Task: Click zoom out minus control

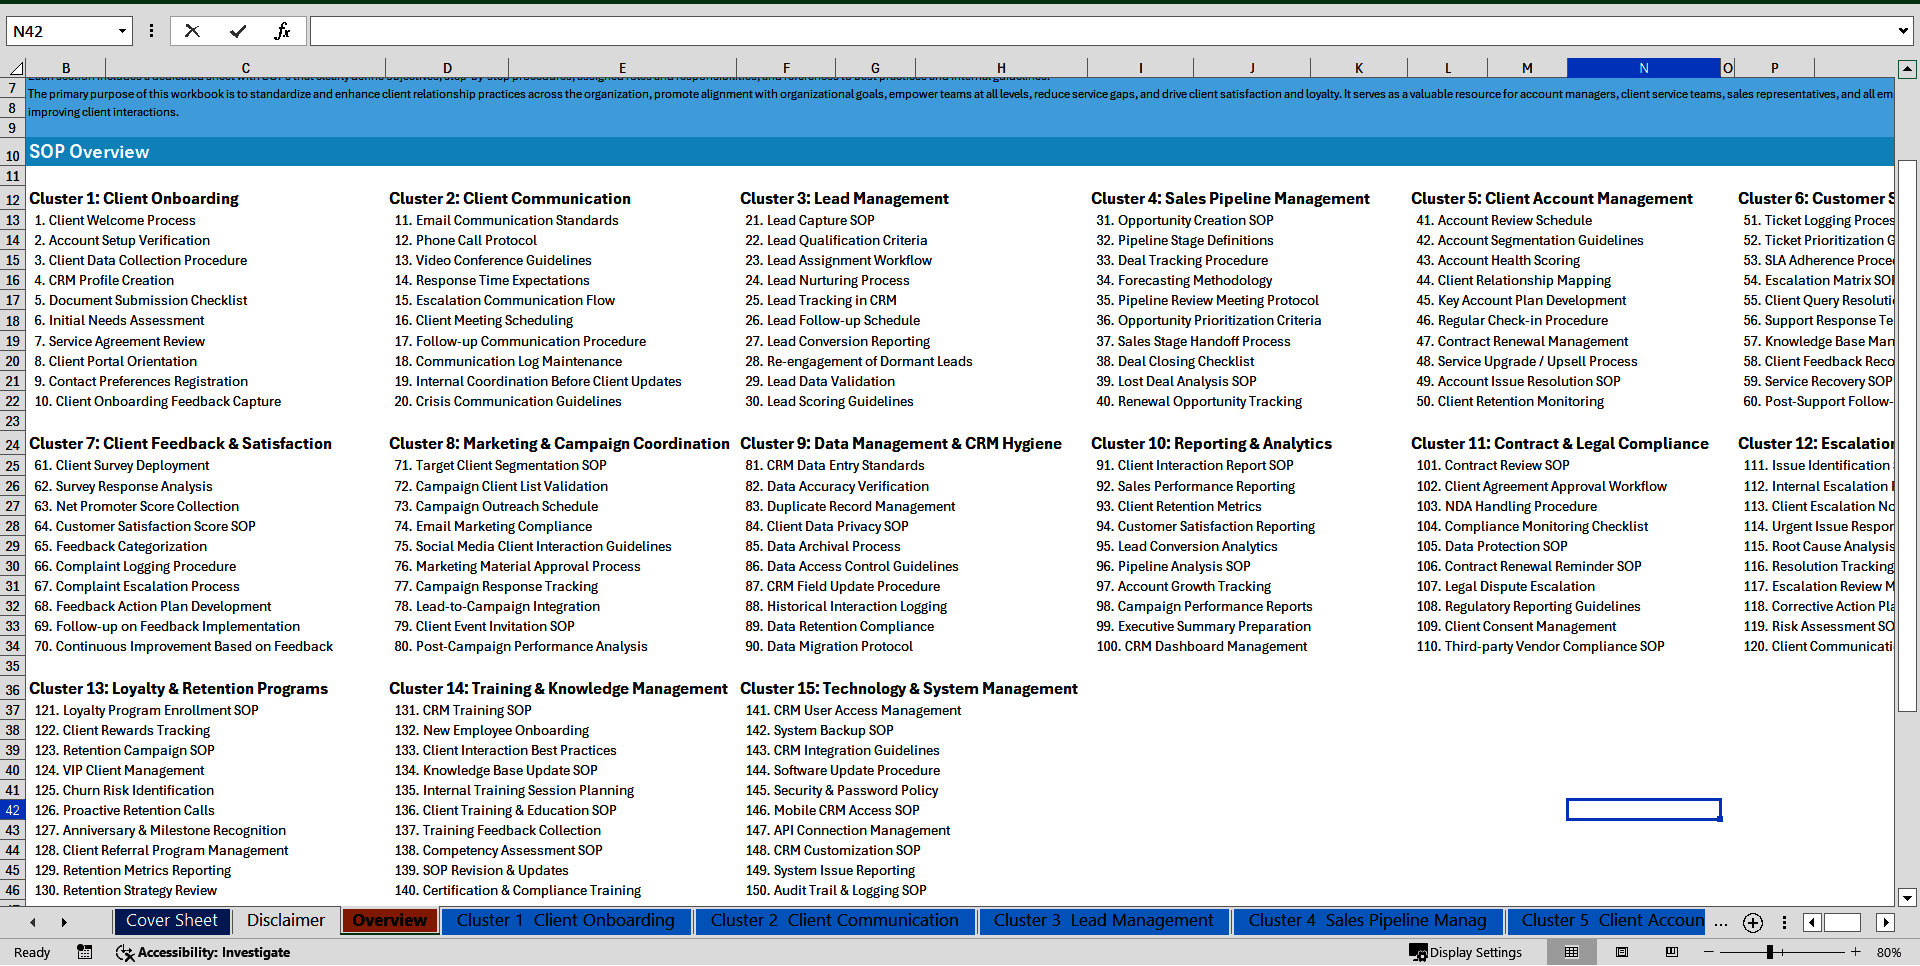Action: click(x=1710, y=952)
